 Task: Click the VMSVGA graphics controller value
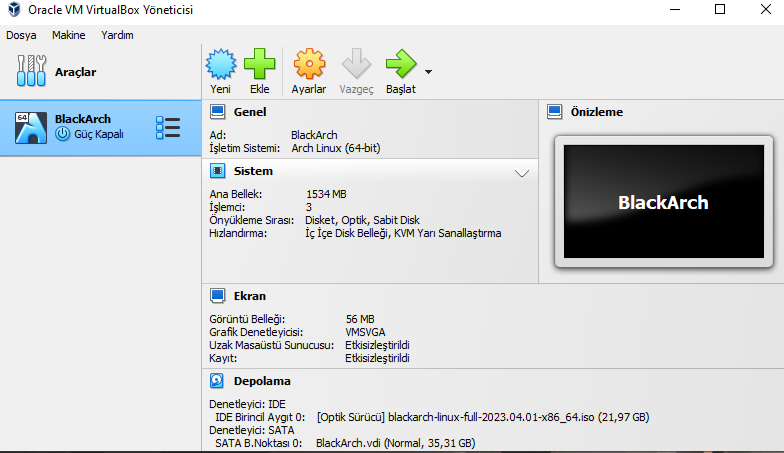(365, 332)
